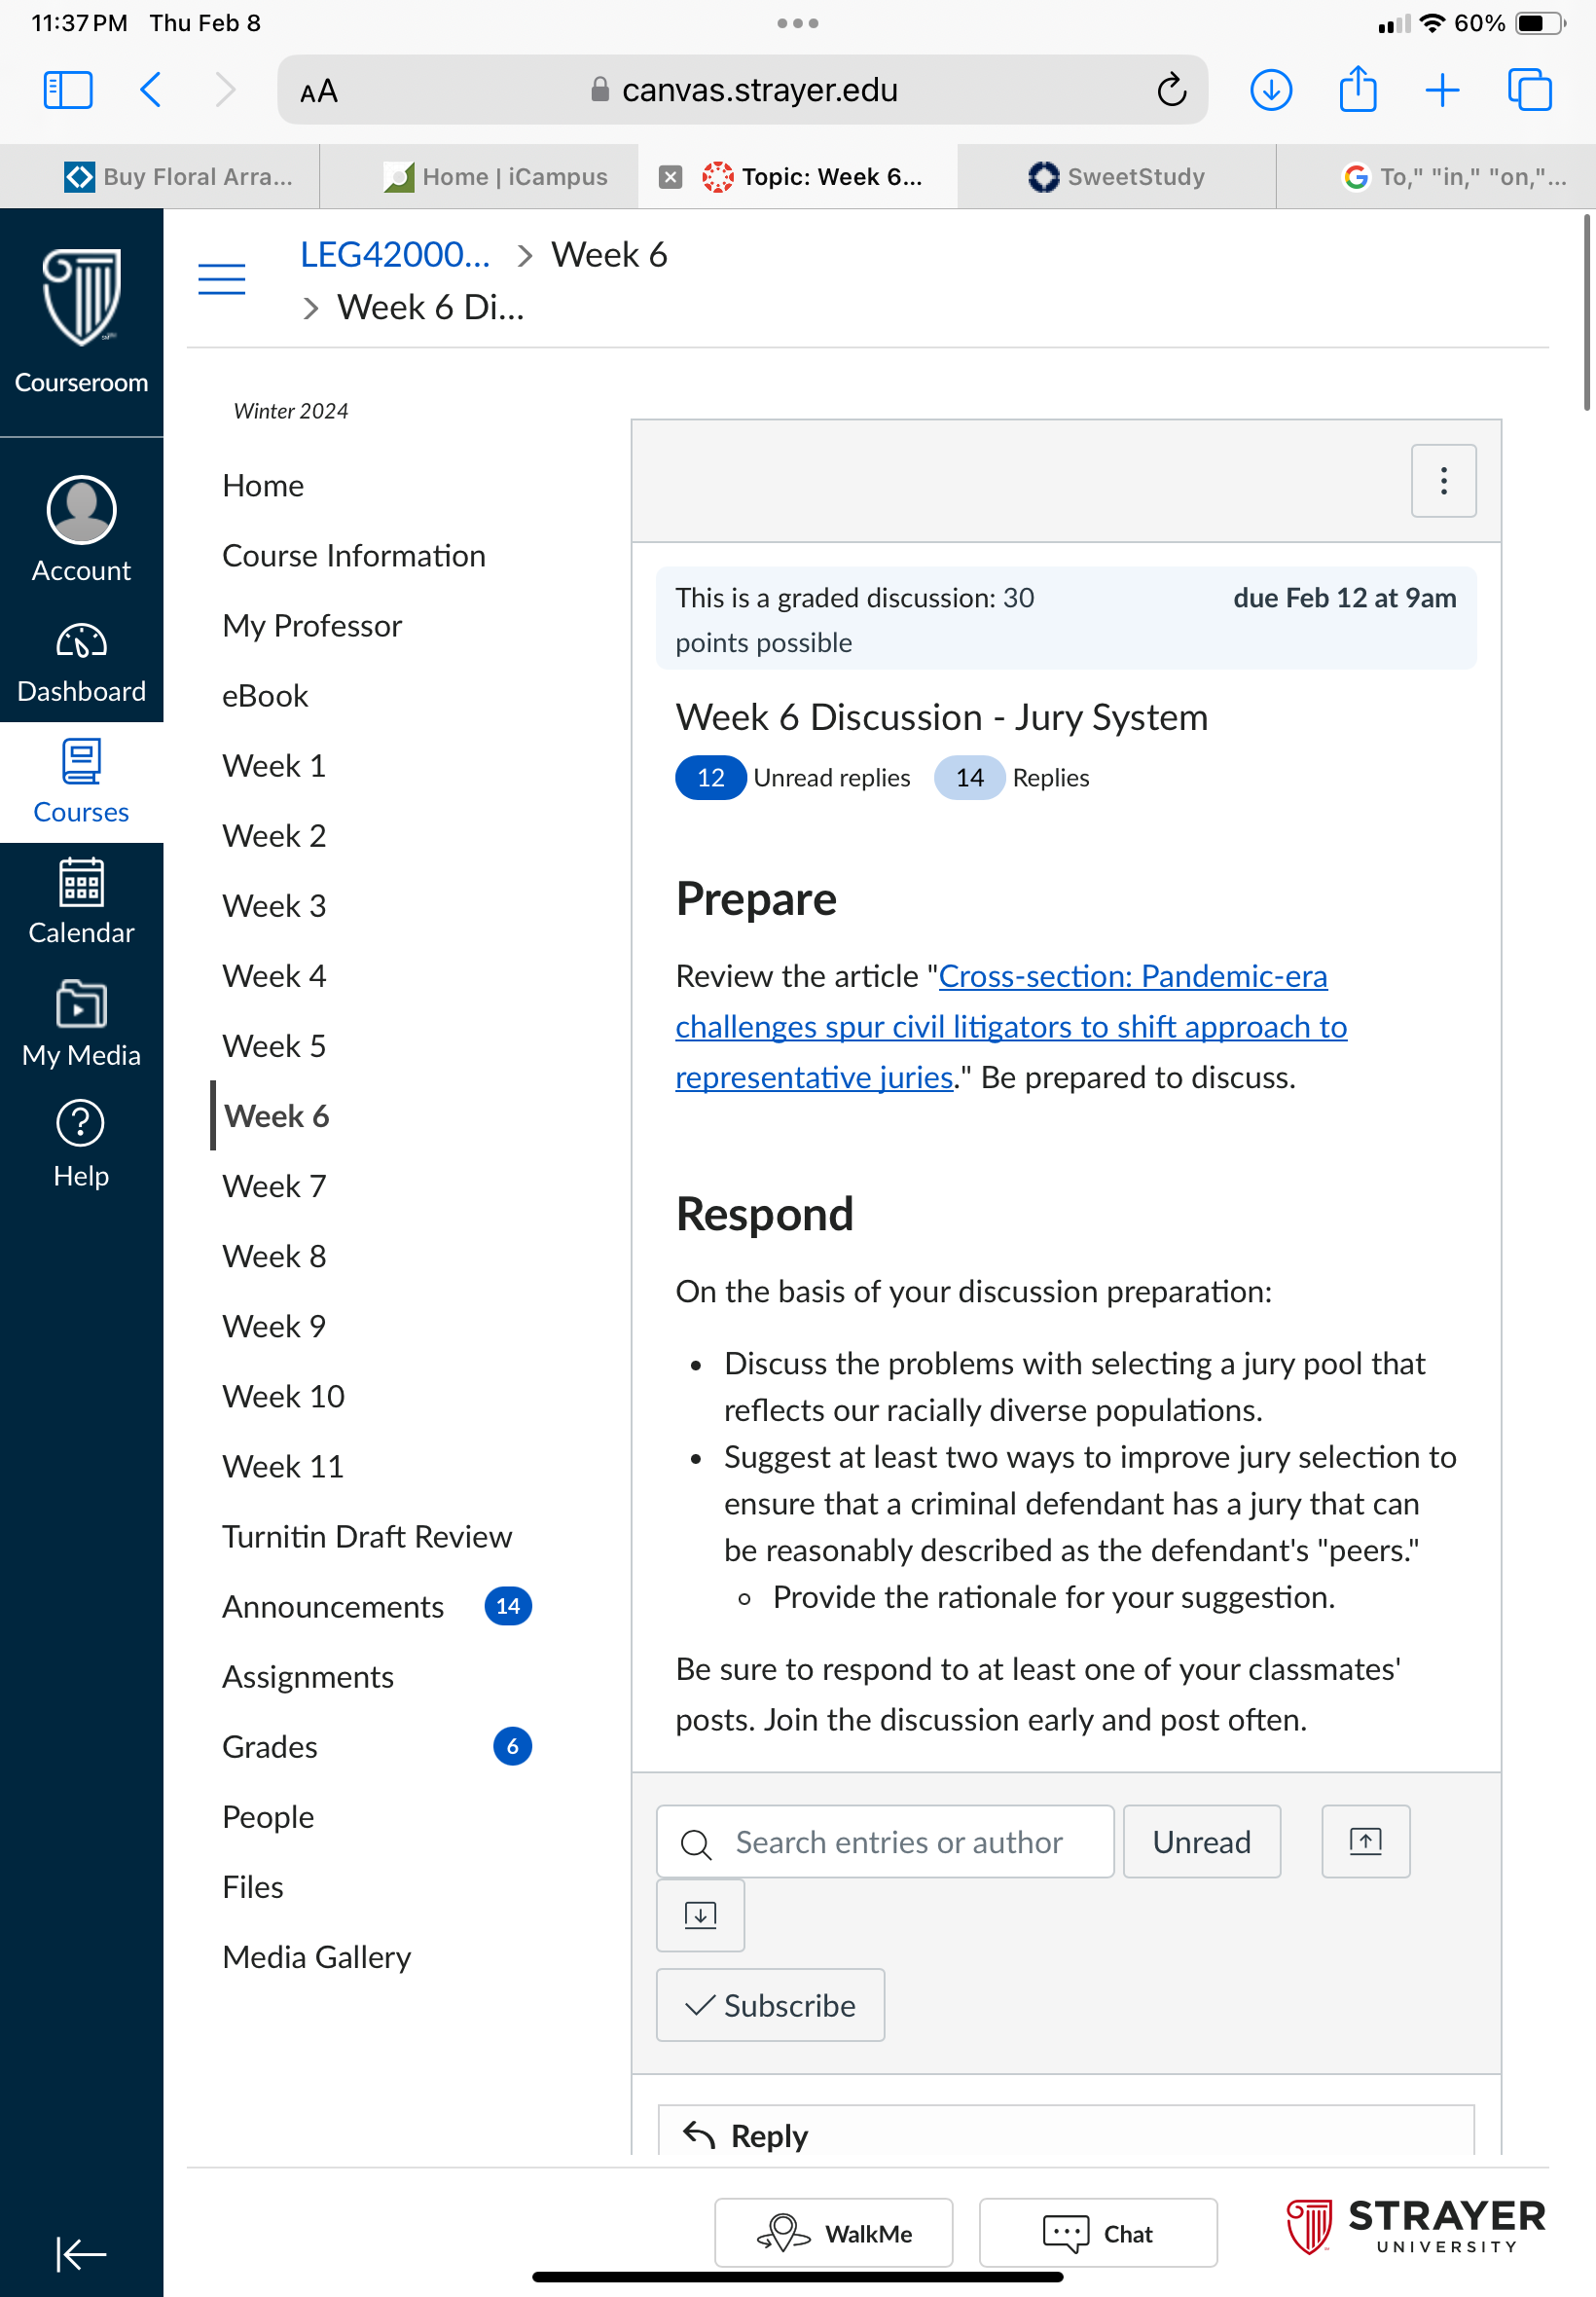Open the course Home page
The height and width of the screenshot is (2297, 1596).
[263, 486]
